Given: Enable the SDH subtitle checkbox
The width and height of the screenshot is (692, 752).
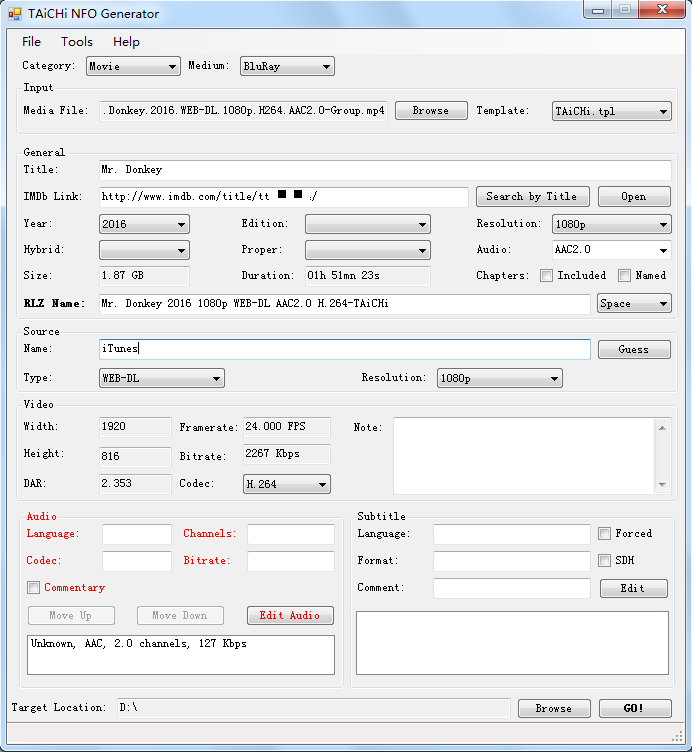Looking at the screenshot, I should (604, 560).
